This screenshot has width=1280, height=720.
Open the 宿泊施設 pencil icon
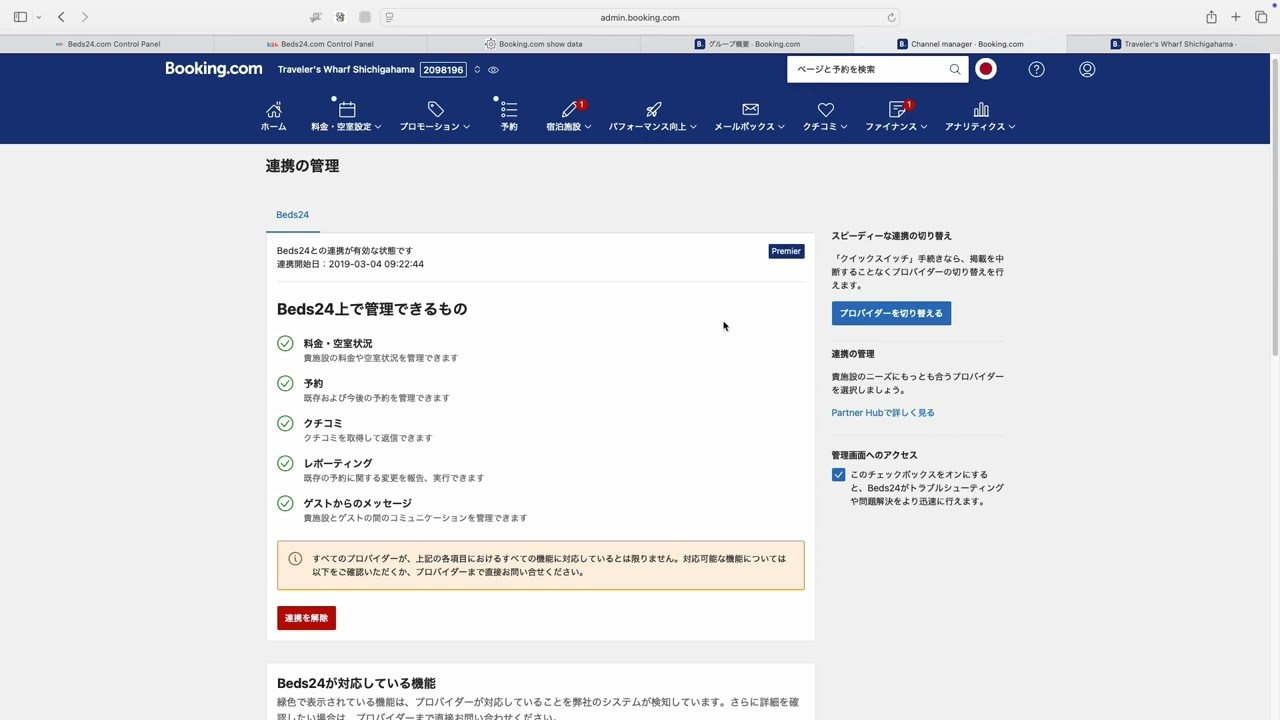click(x=569, y=109)
